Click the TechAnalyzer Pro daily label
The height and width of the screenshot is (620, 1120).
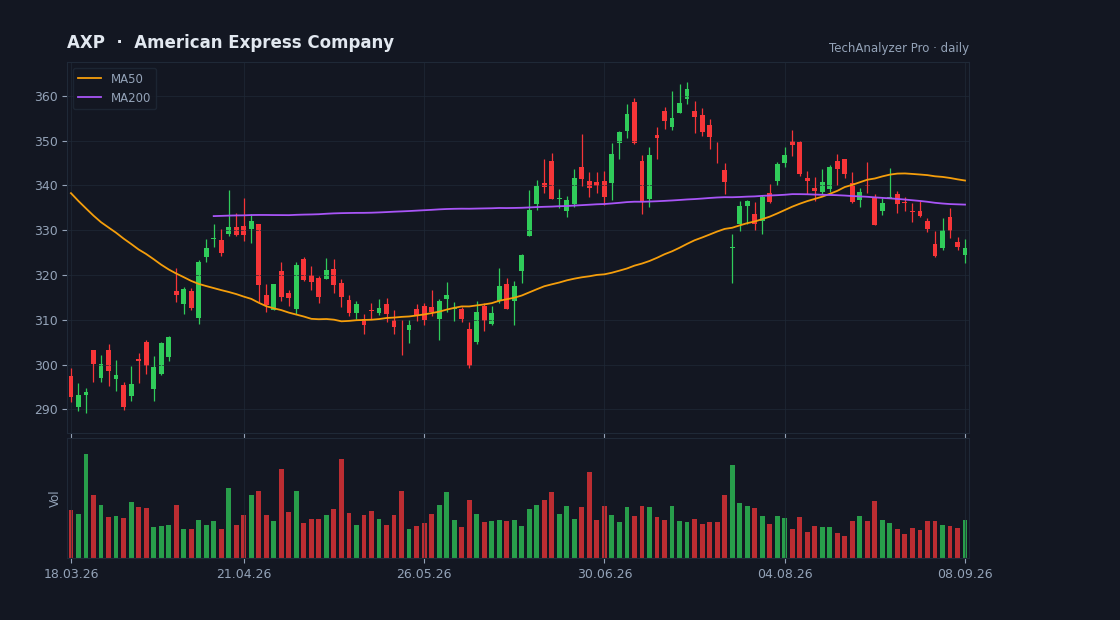899,48
